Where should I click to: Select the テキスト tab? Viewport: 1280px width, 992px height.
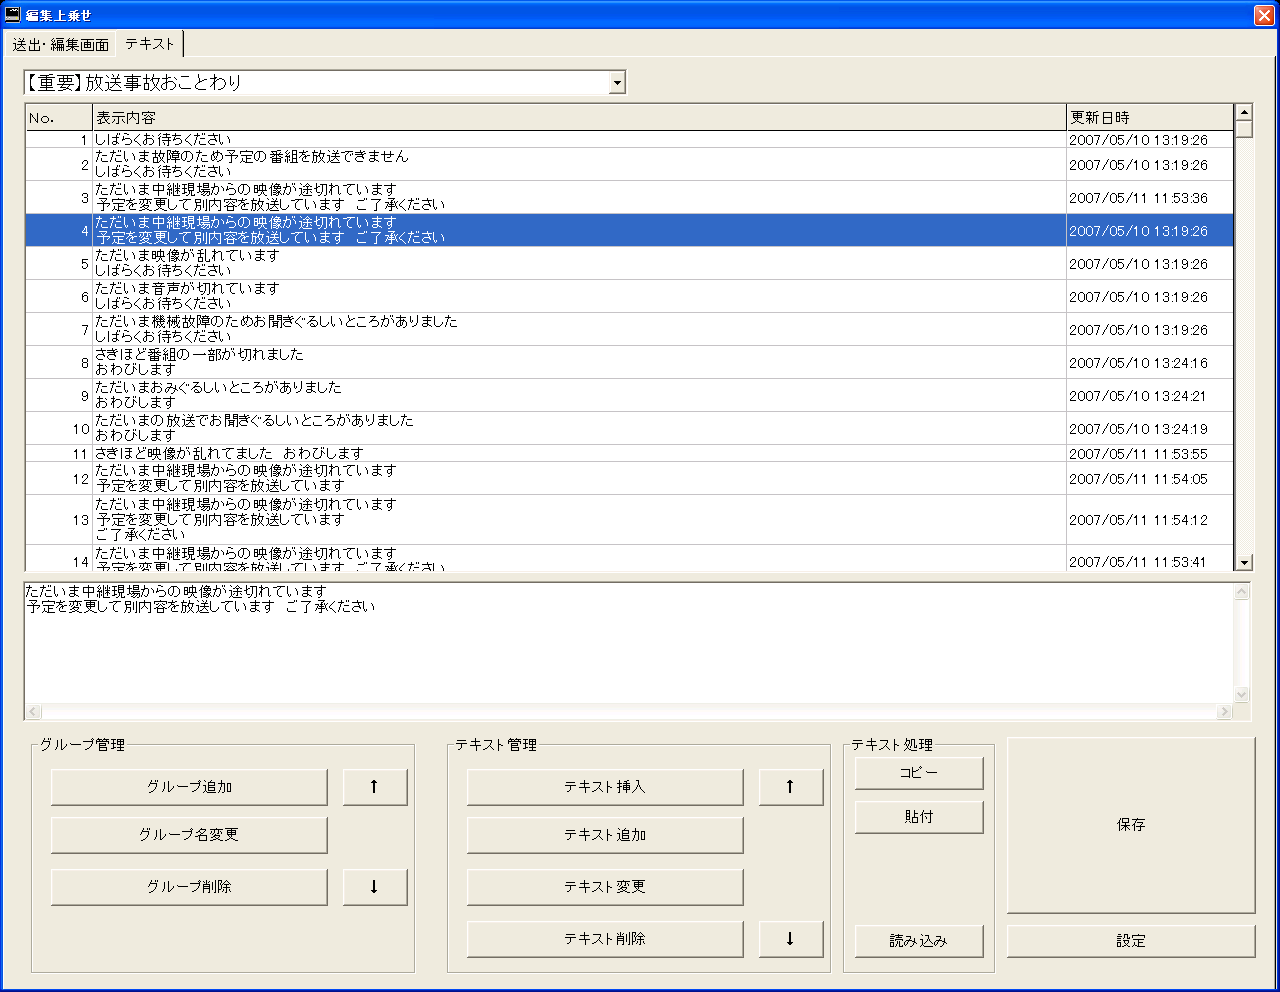click(x=150, y=43)
